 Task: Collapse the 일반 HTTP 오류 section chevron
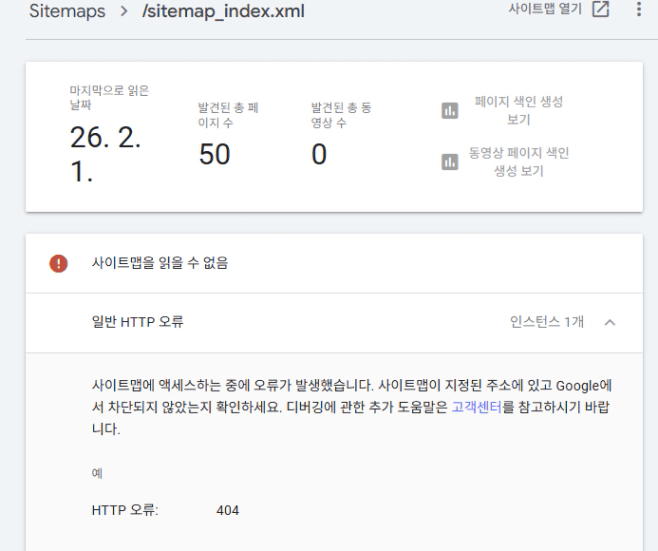611,322
